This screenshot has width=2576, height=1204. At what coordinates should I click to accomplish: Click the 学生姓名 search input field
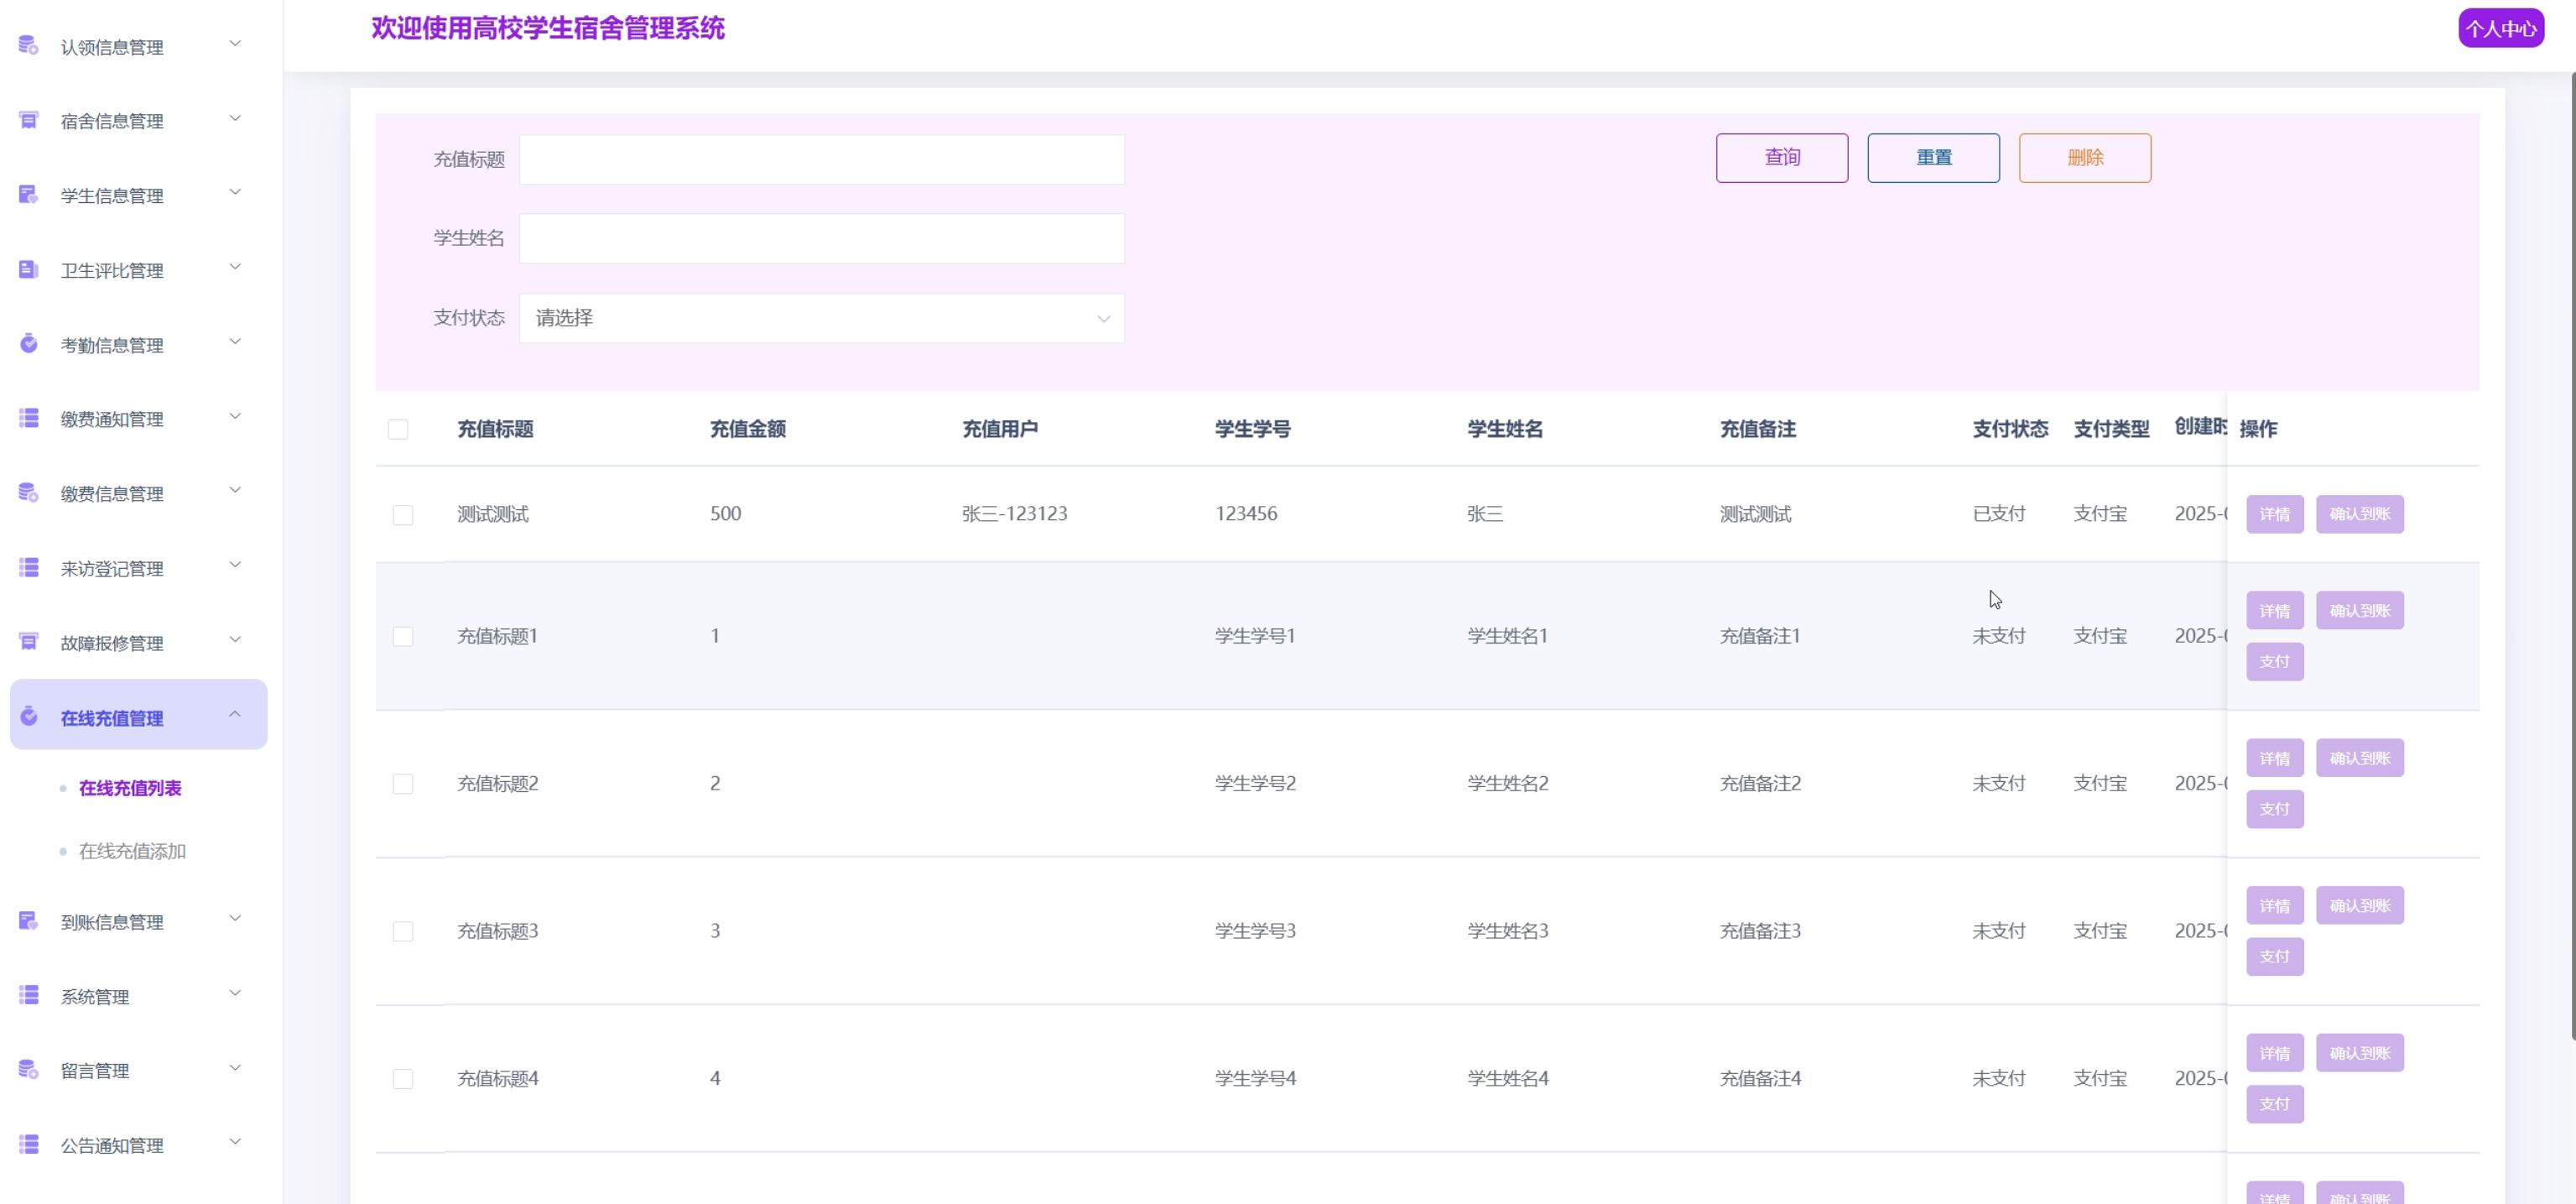point(822,238)
